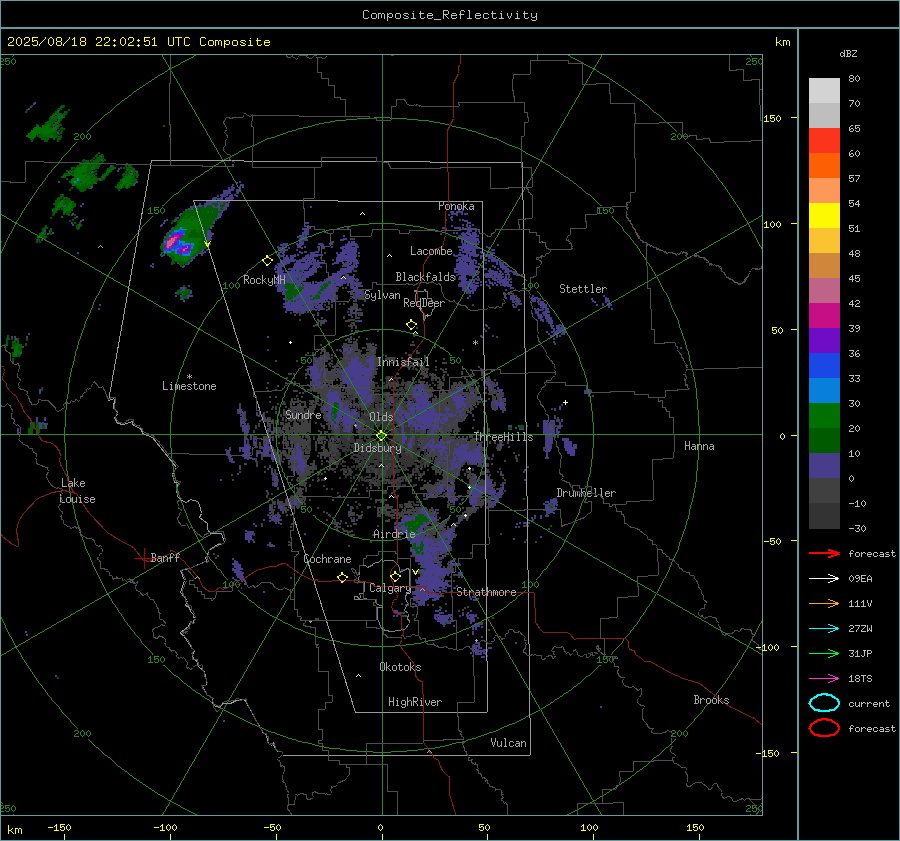The height and width of the screenshot is (841, 900).
Task: Click the radar center marker at Didsbury
Action: click(382, 436)
